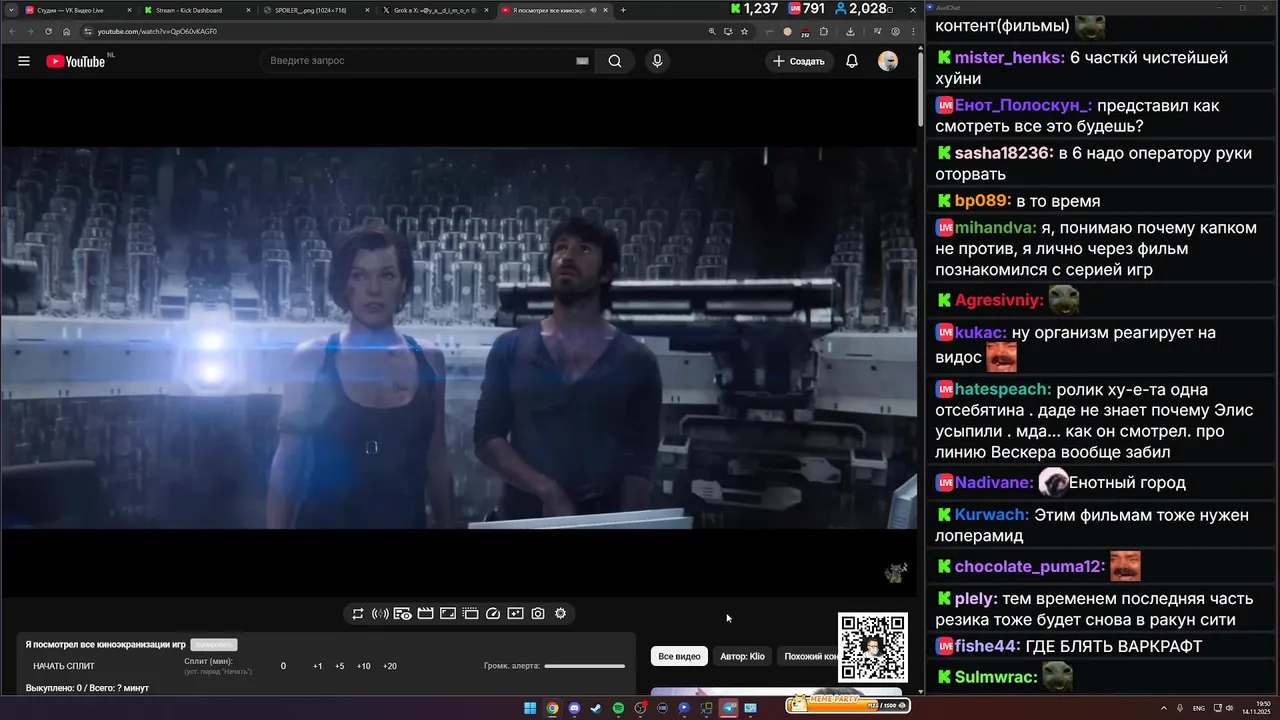Click the MEME PARTY doge banner
The image size is (1280, 720).
848,704
